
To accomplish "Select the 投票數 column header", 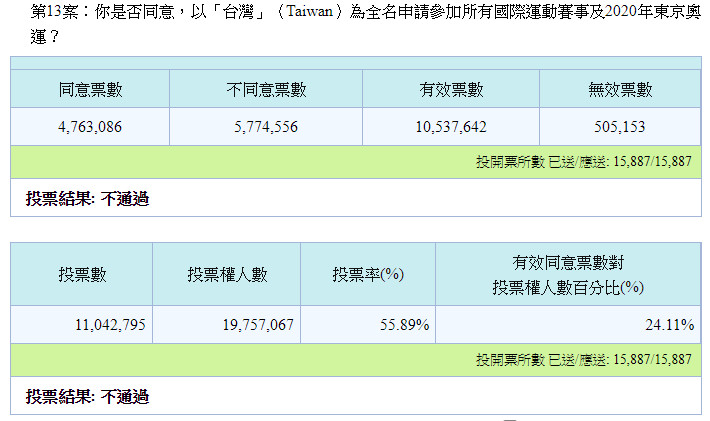I will tap(82, 275).
